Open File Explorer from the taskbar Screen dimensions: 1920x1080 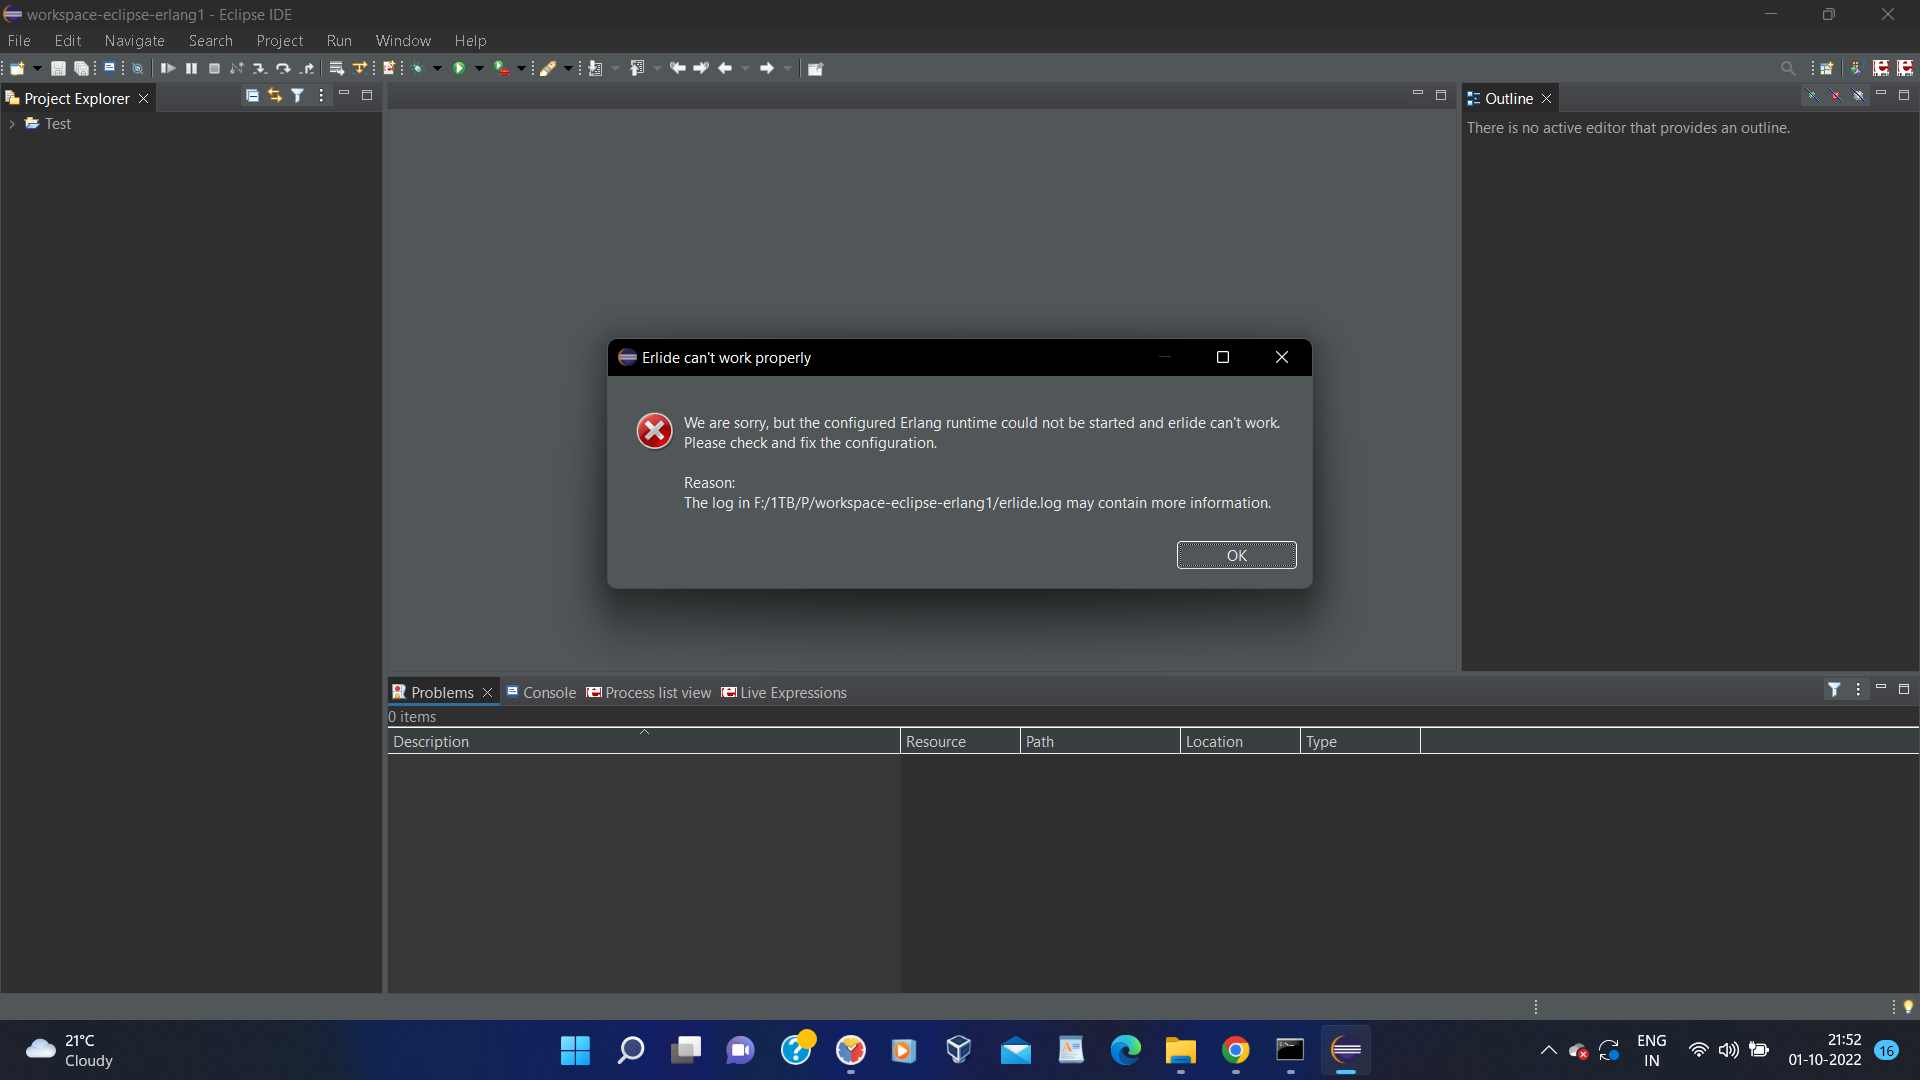1180,1050
